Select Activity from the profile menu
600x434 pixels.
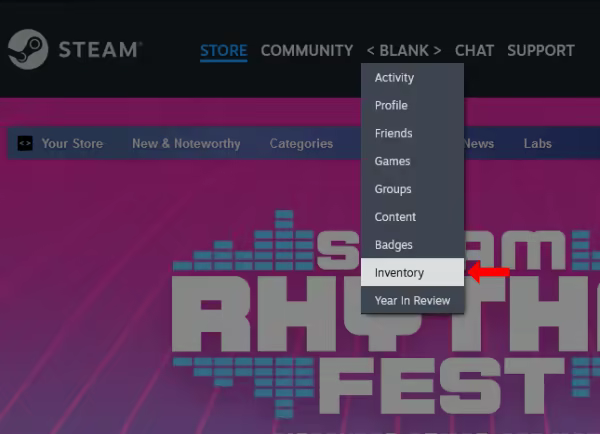pos(394,78)
